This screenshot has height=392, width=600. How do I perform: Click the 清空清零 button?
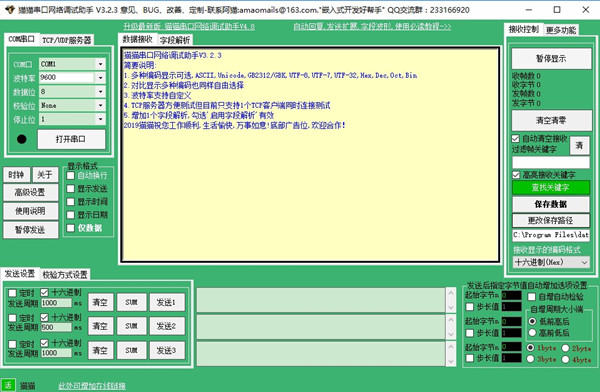point(551,121)
